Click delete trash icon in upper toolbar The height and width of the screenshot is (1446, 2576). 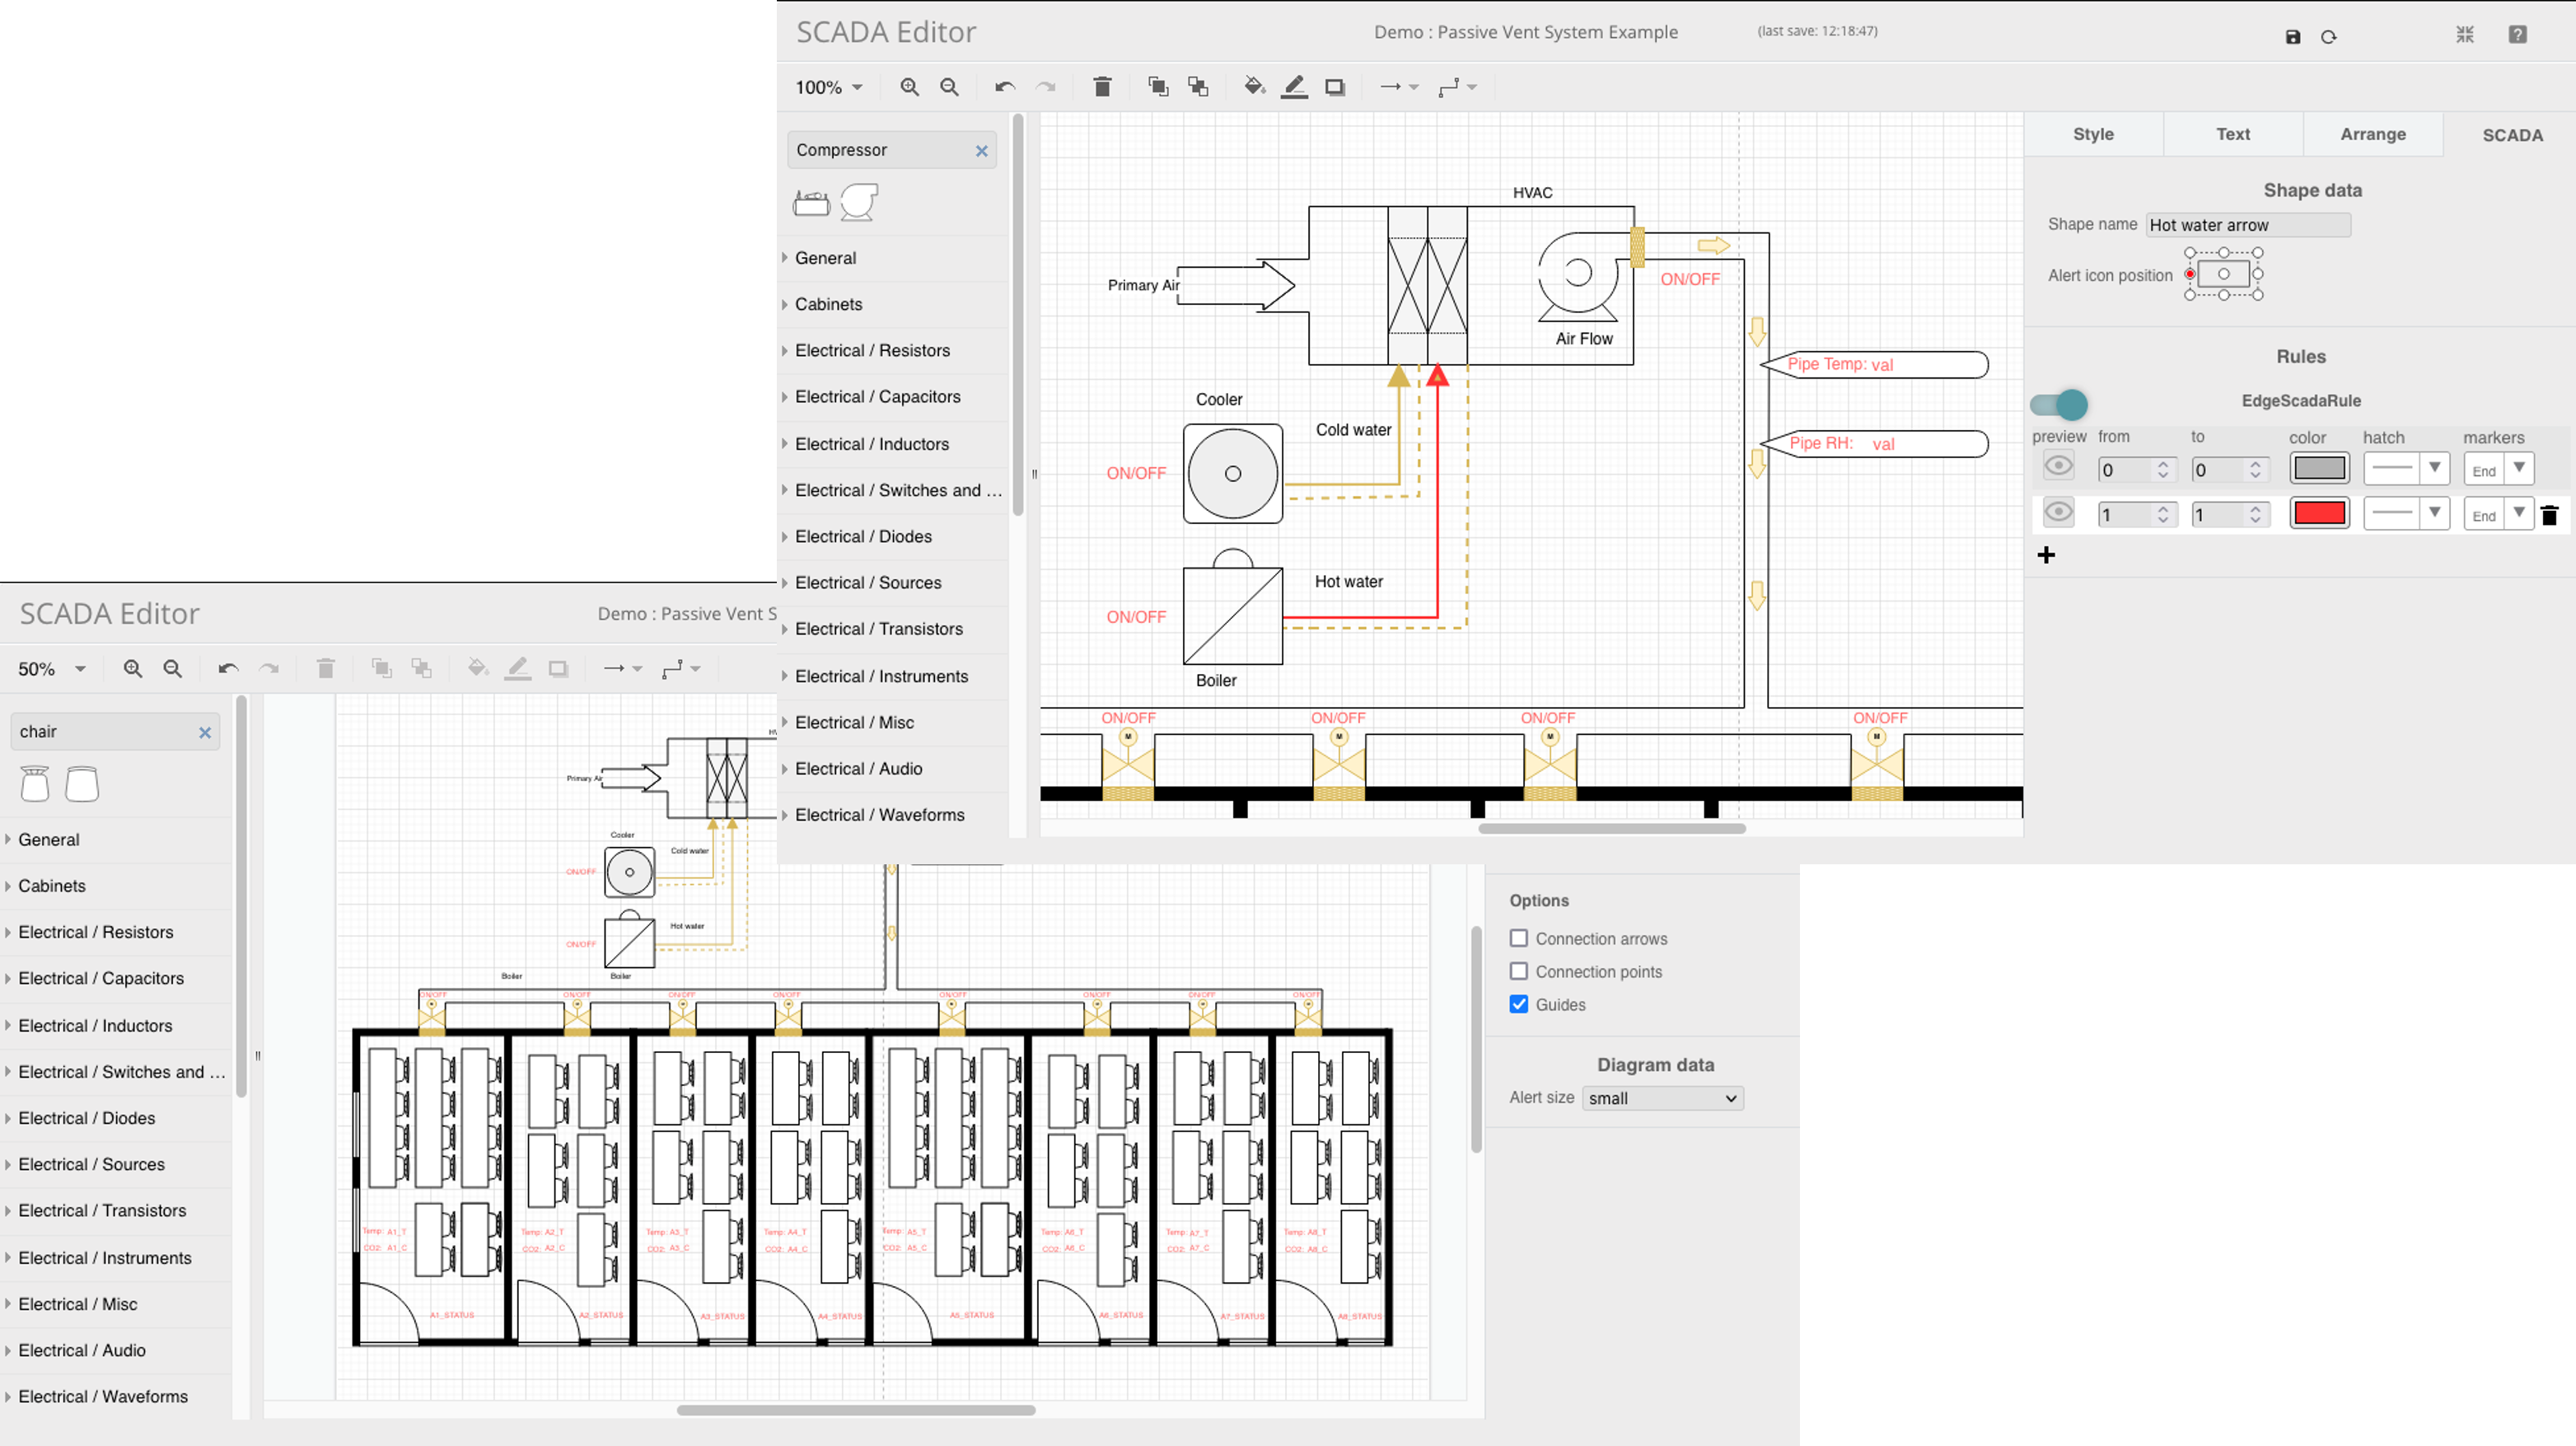coord(1102,87)
